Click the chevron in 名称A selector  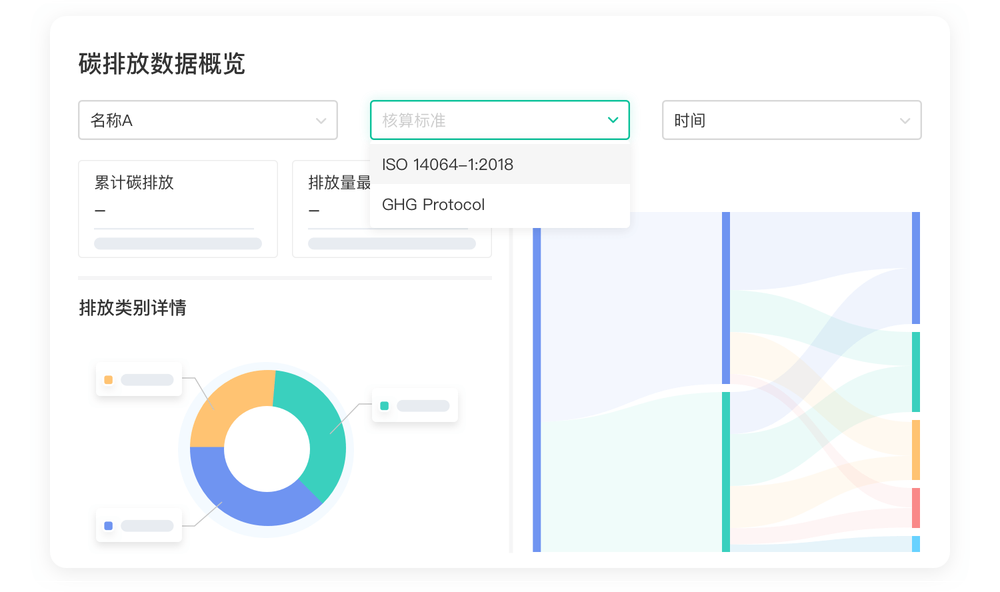[321, 121]
